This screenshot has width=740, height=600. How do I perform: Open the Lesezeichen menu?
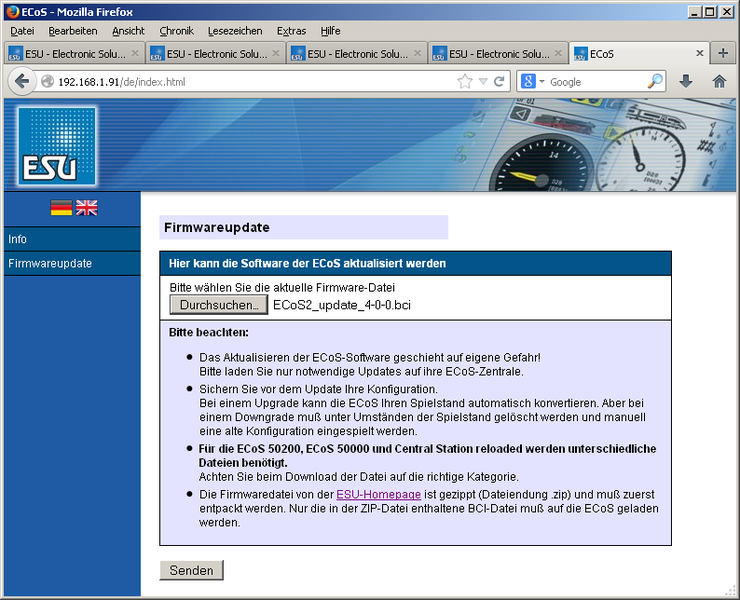pos(235,31)
